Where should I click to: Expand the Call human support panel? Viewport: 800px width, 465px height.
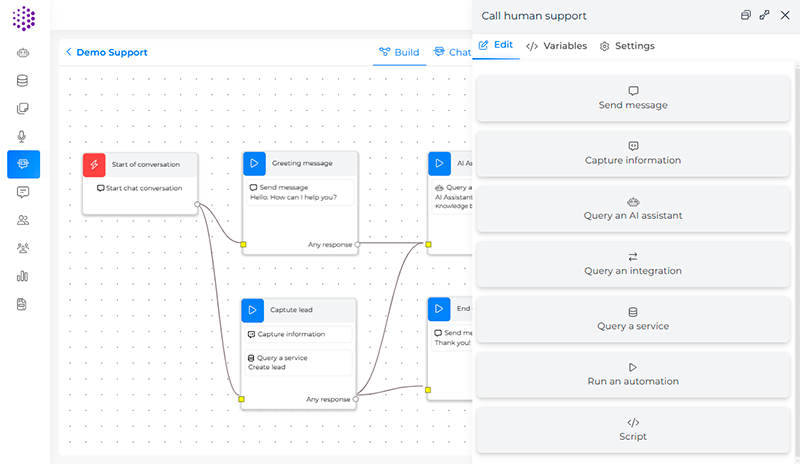(x=765, y=15)
